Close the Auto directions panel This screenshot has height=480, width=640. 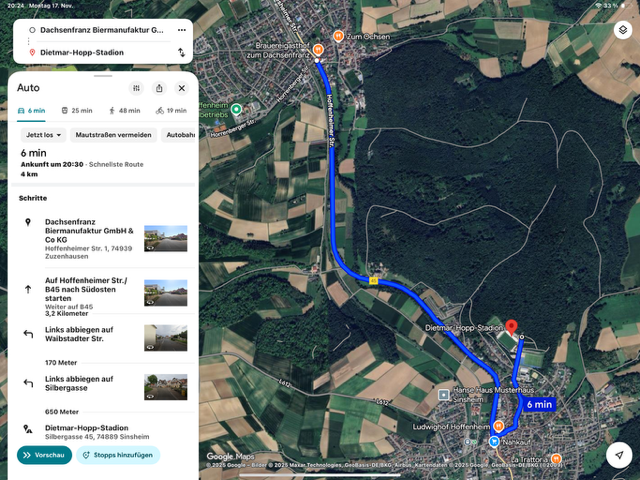[x=182, y=88]
